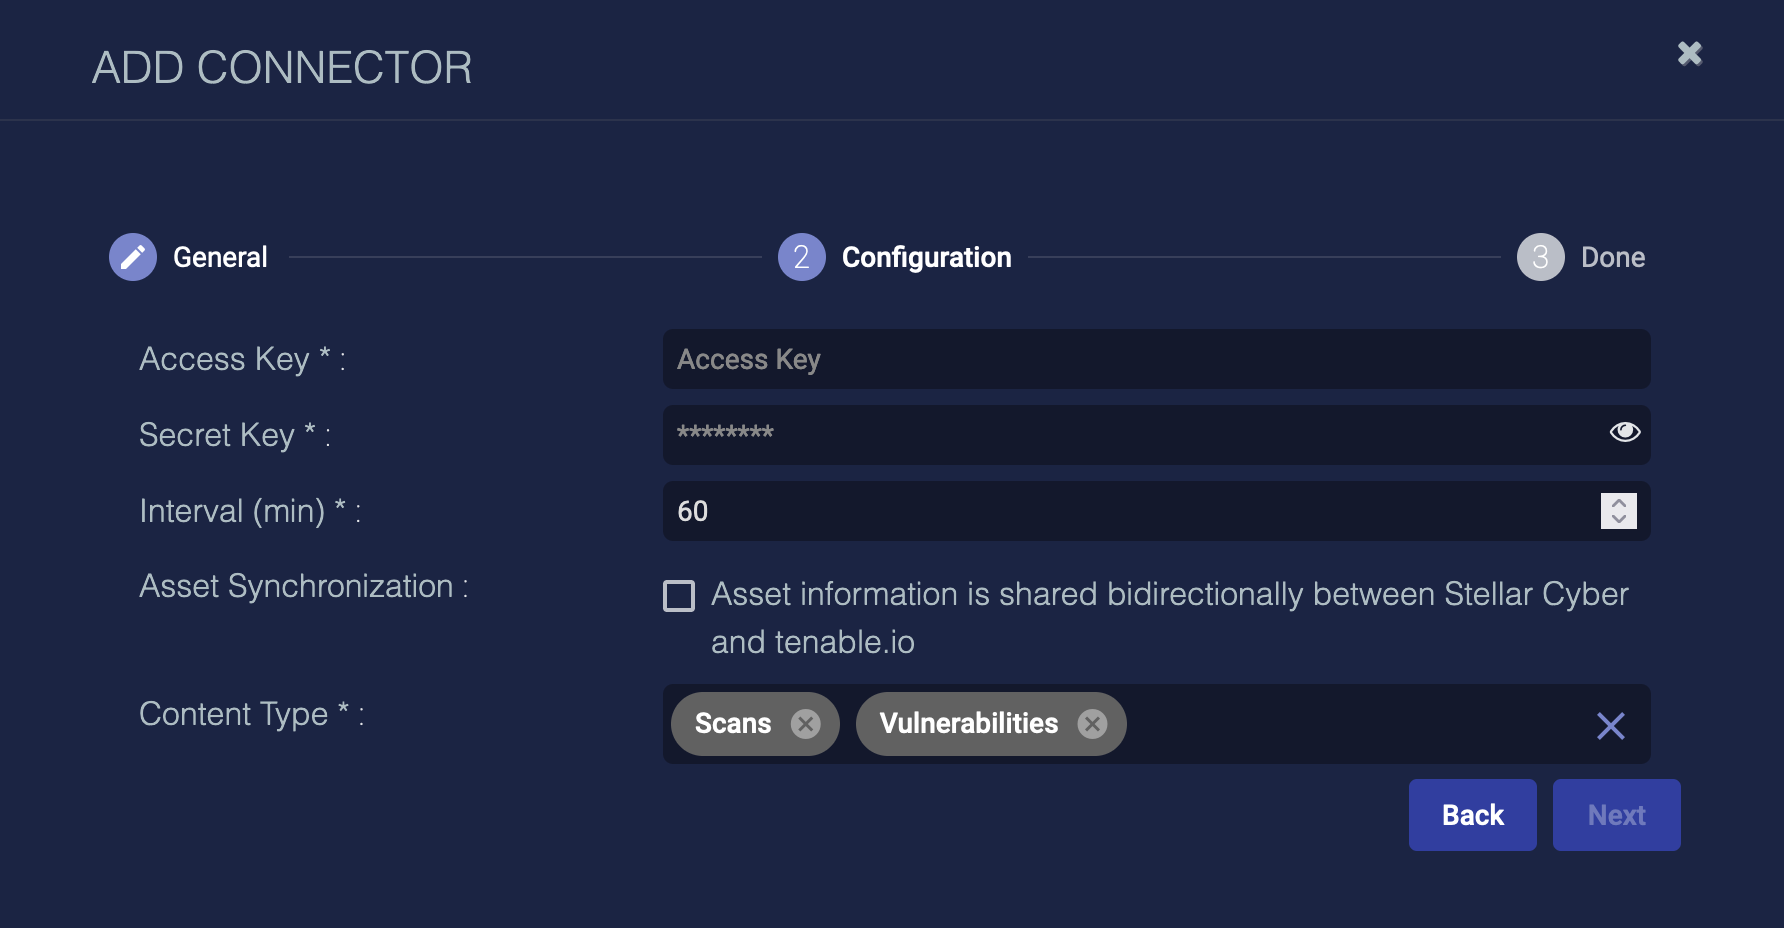Click the step 2 circle icon
This screenshot has width=1784, height=928.
coord(801,257)
